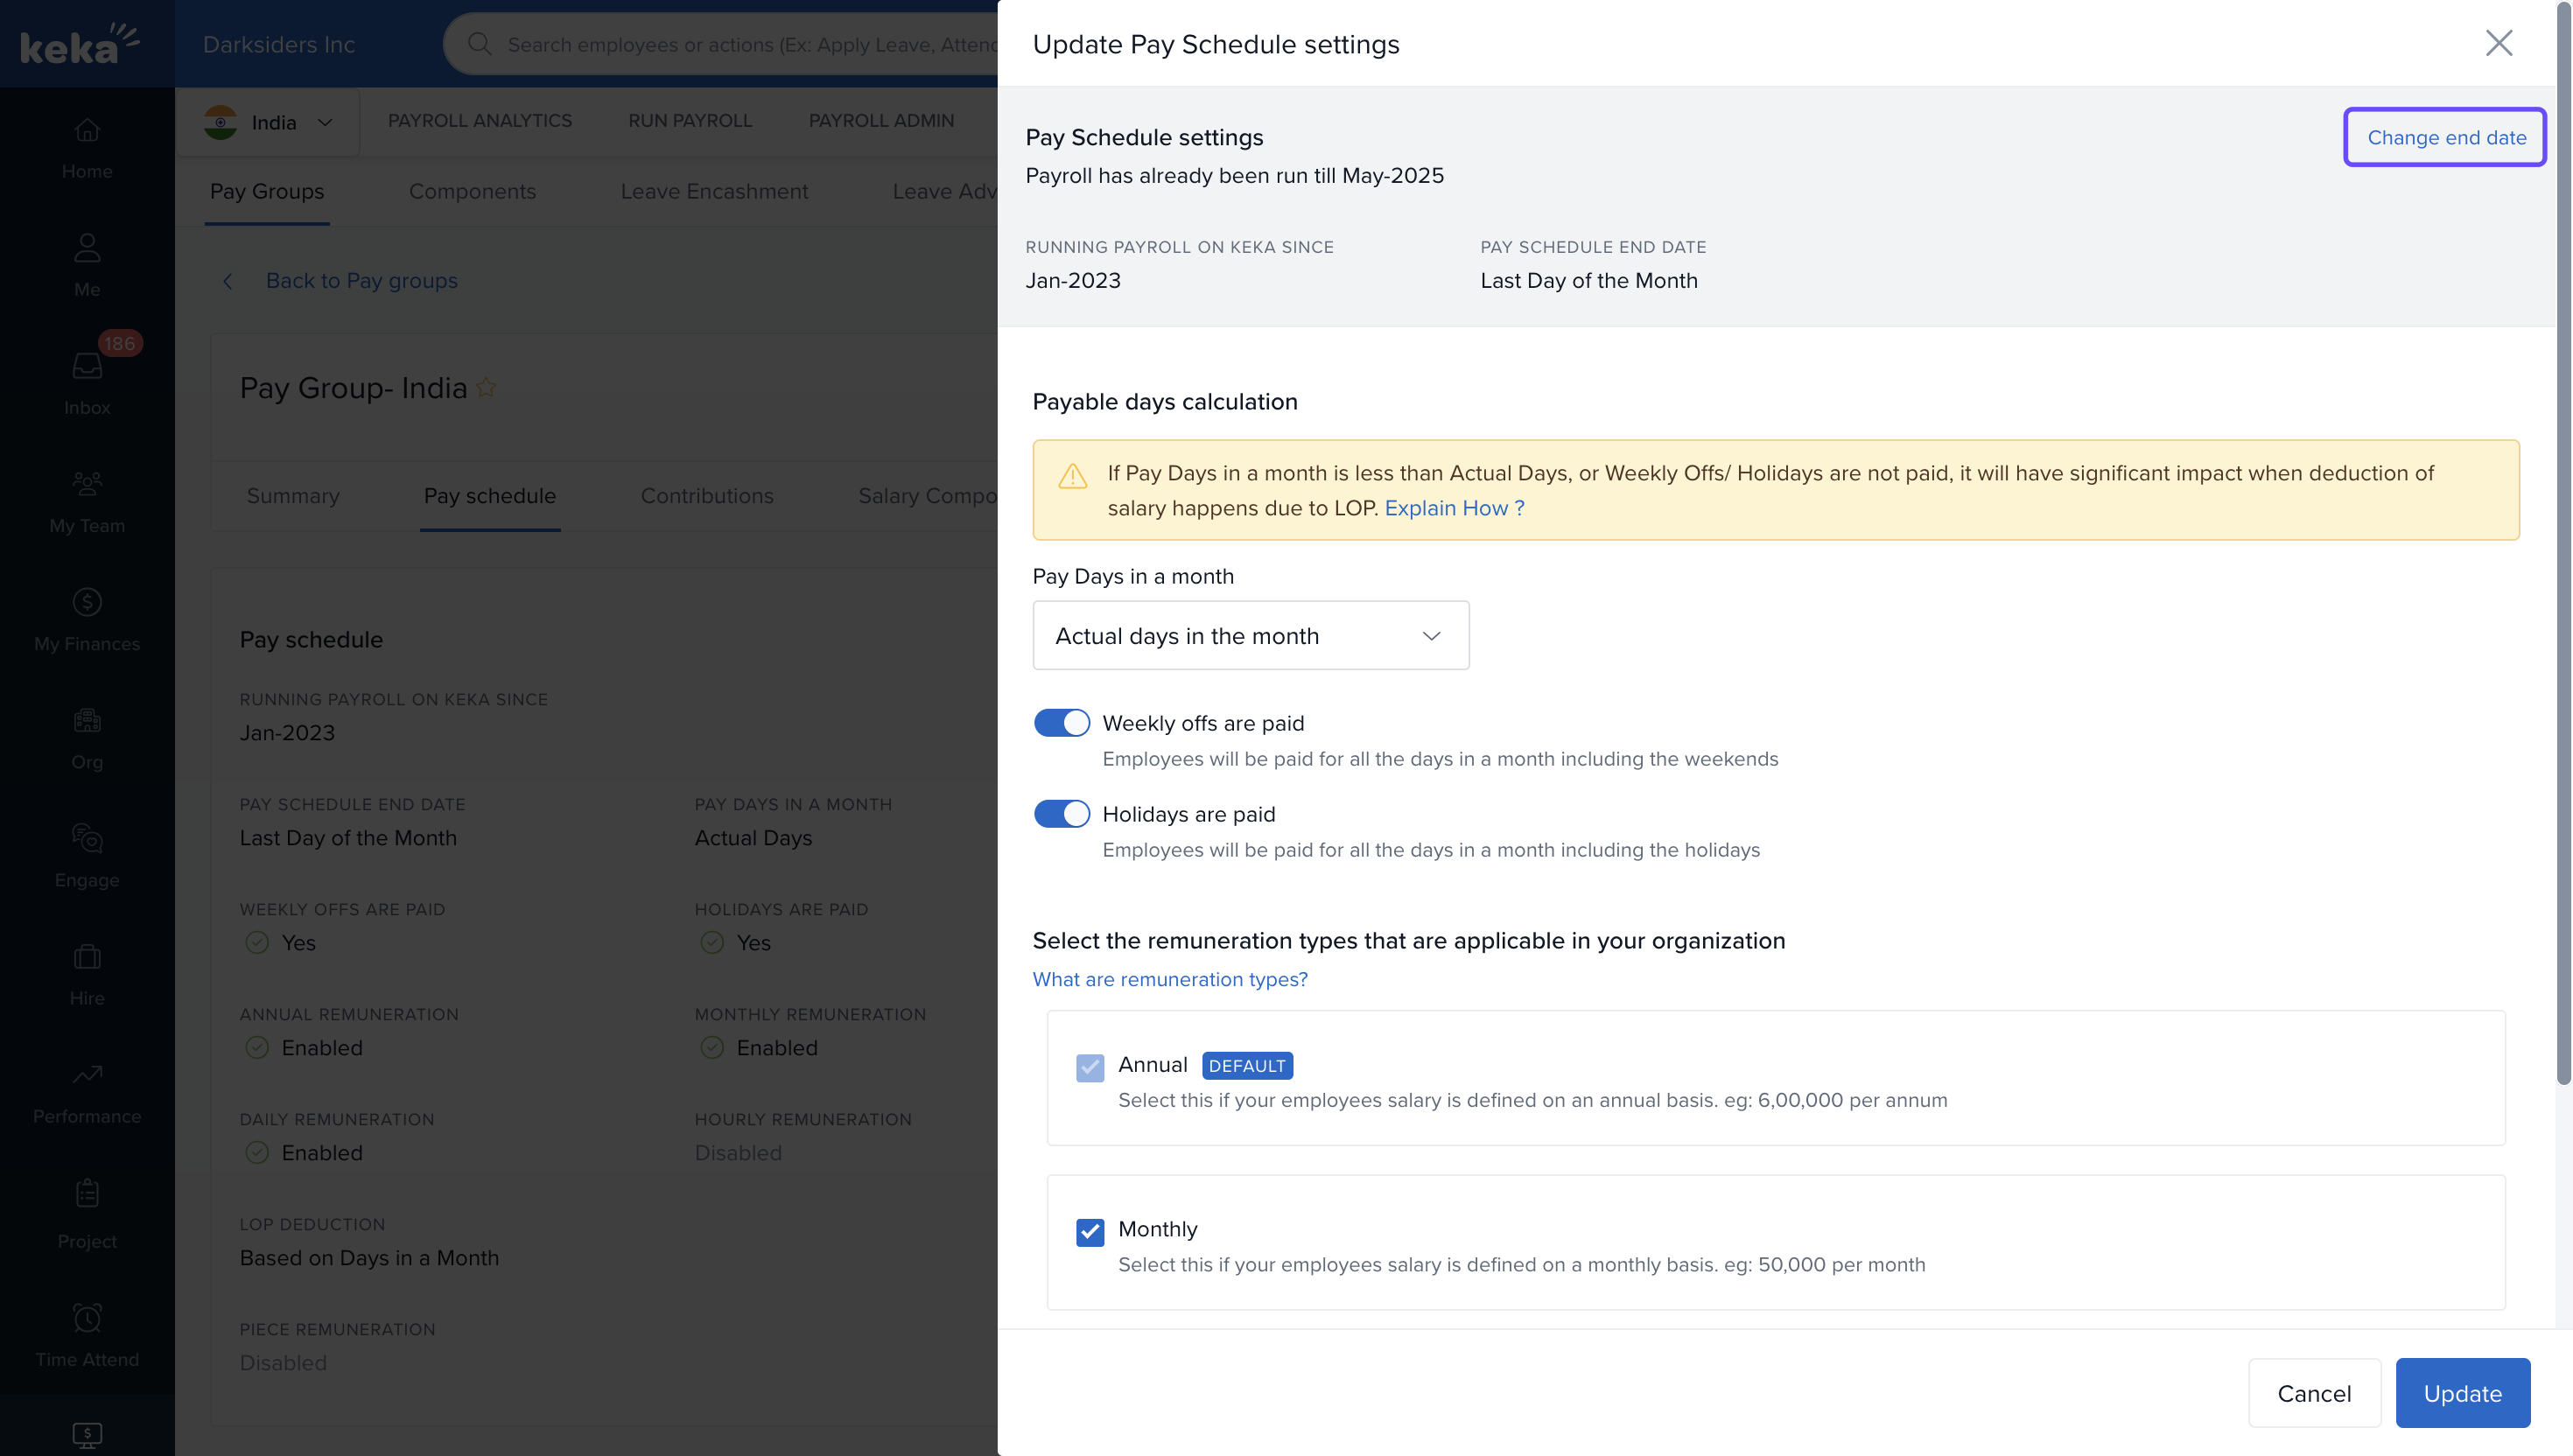2573x1456 pixels.
Task: Open My Finances dollar icon
Action: 87,602
